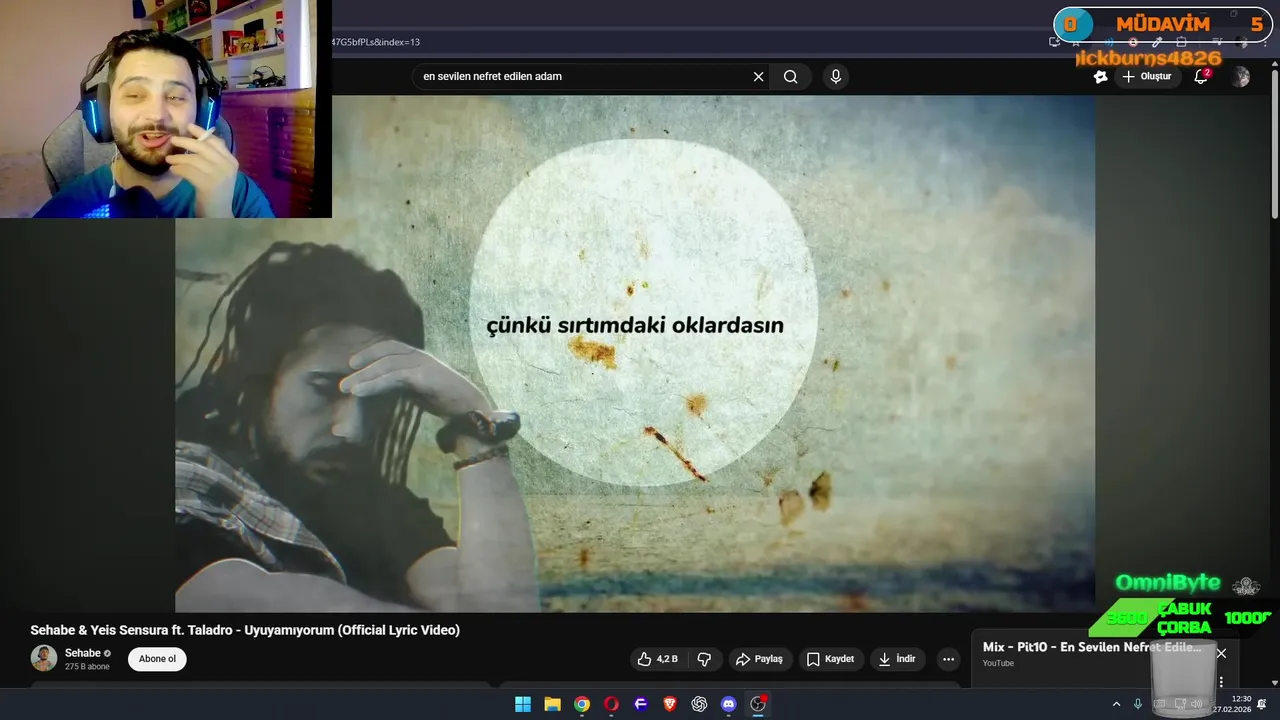Open the Mix - Pit10 - En Sevilen playlist title
The width and height of the screenshot is (1280, 720).
pos(1092,647)
